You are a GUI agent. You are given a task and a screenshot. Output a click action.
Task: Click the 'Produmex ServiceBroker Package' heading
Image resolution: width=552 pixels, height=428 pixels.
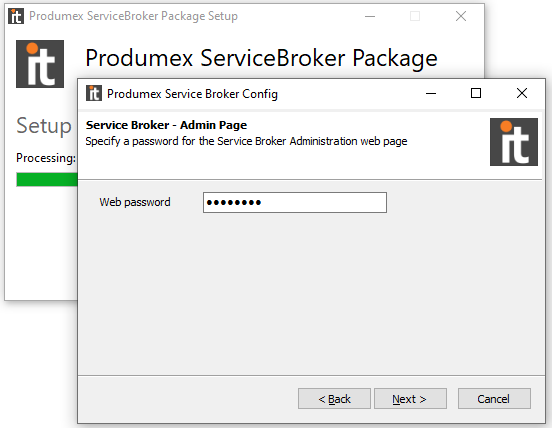261,58
